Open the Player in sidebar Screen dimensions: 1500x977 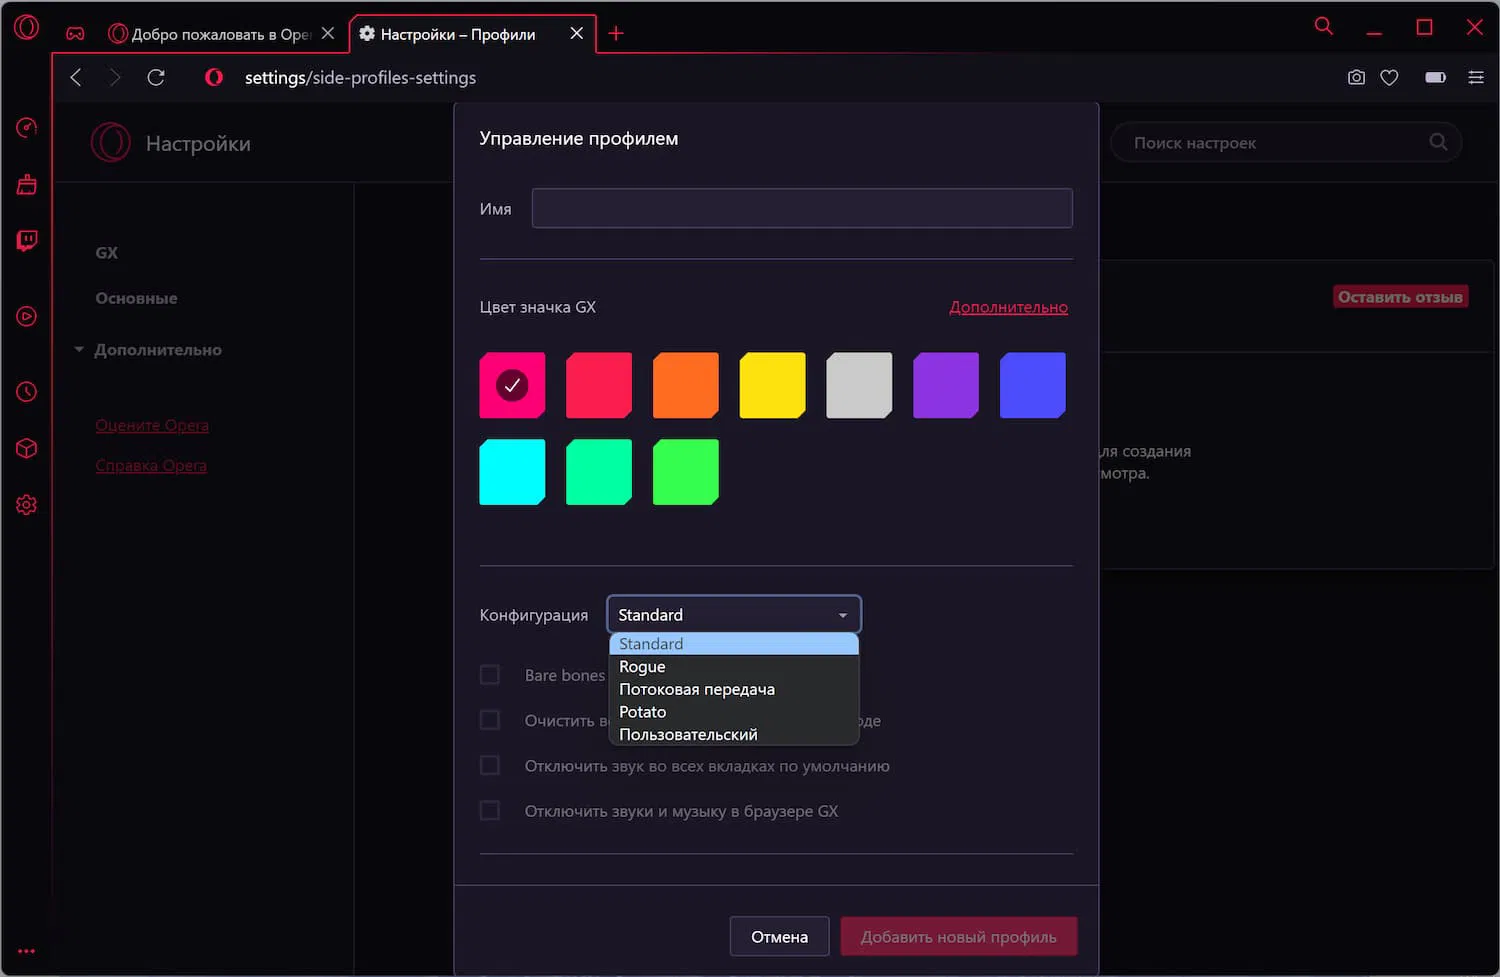point(27,316)
